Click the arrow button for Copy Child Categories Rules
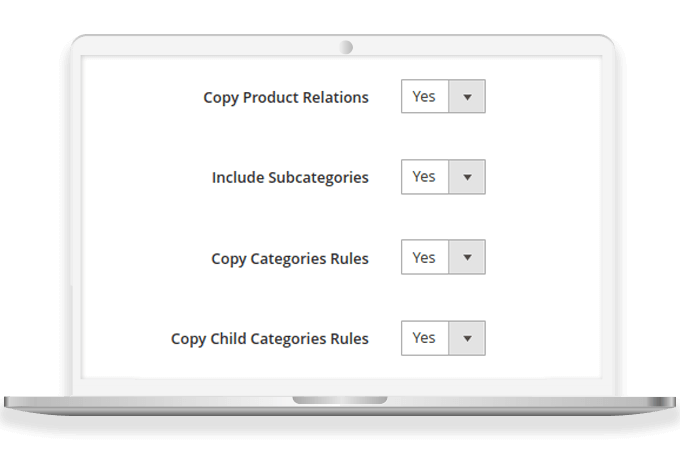 point(467,338)
